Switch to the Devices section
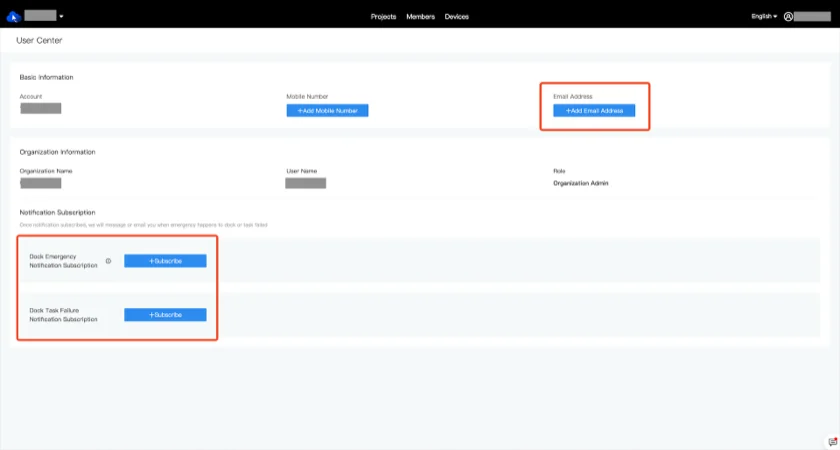 coord(456,17)
